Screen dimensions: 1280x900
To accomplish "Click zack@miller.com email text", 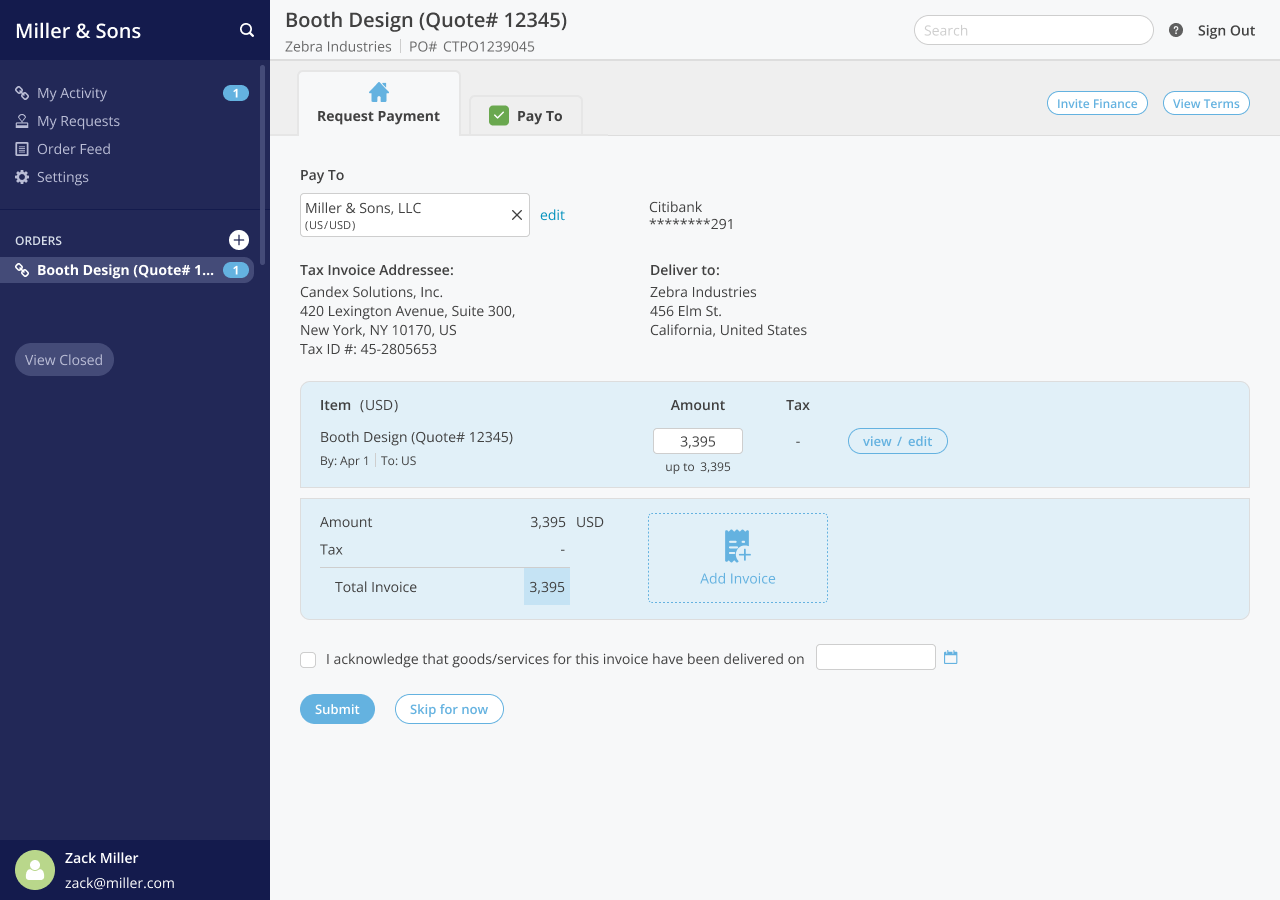I will click(x=120, y=883).
